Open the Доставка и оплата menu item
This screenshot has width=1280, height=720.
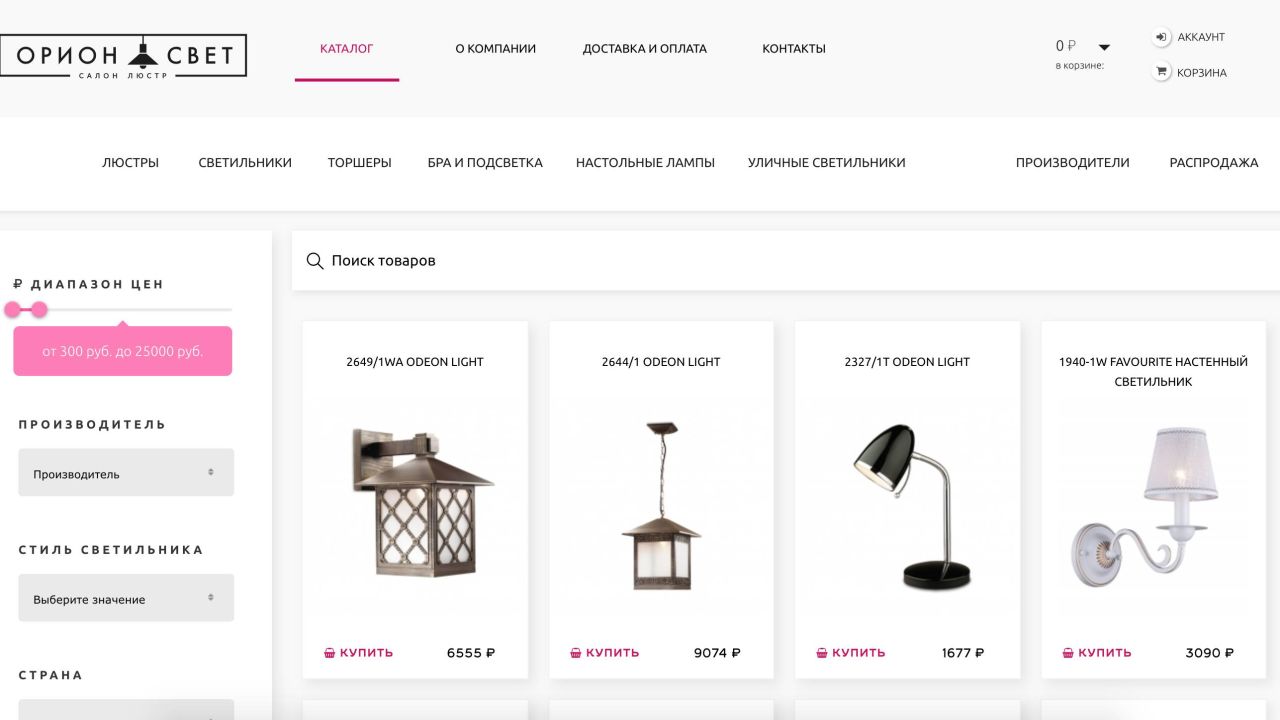(x=645, y=48)
